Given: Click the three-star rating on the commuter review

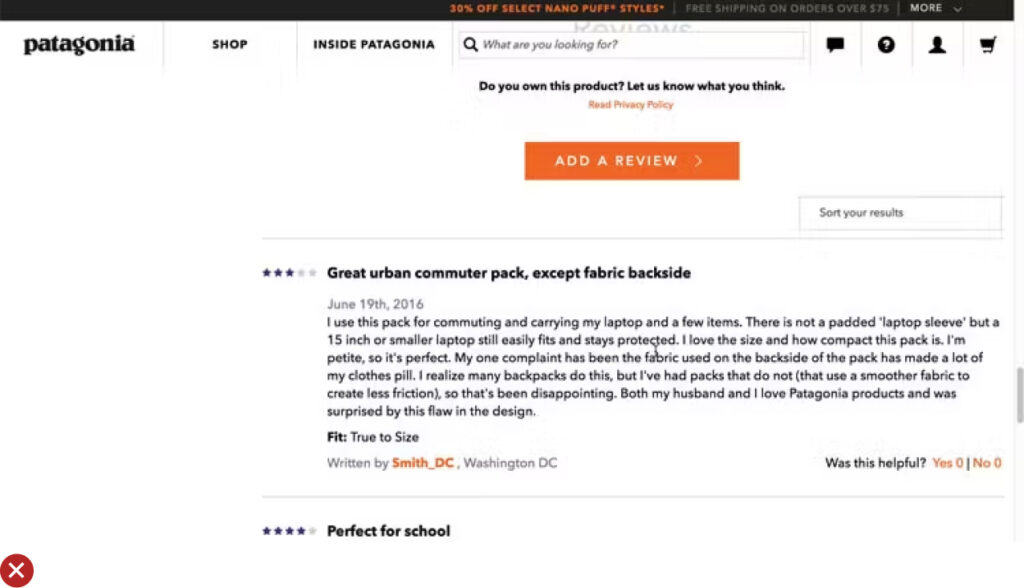Looking at the screenshot, I should point(289,273).
